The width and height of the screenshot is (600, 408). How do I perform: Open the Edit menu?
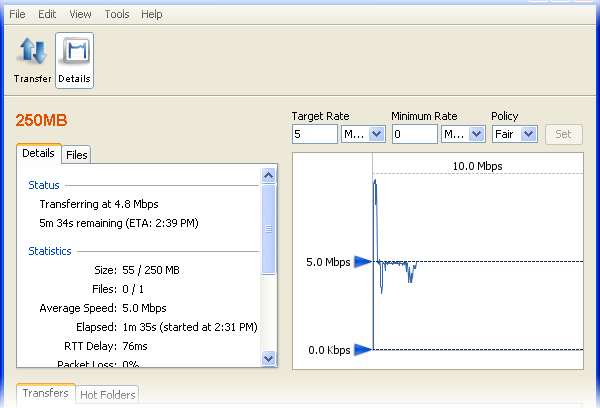[47, 15]
